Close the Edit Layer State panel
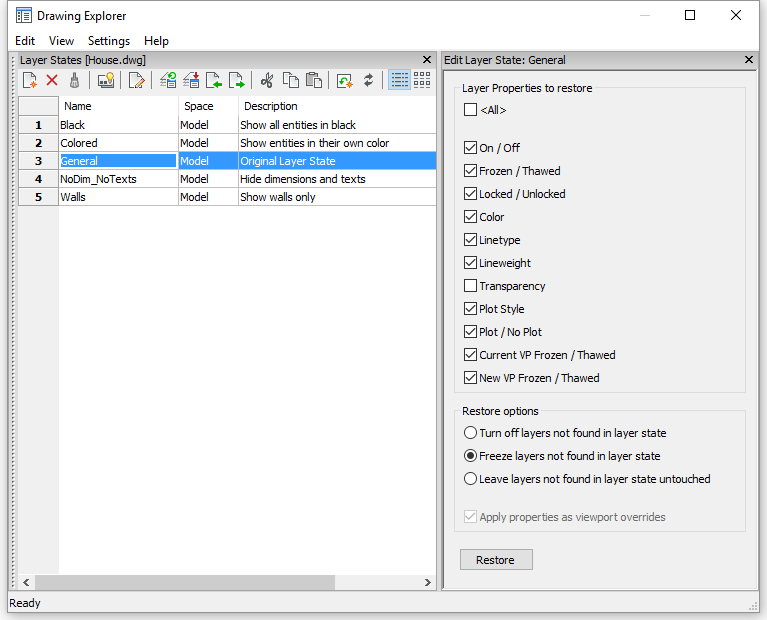 749,60
